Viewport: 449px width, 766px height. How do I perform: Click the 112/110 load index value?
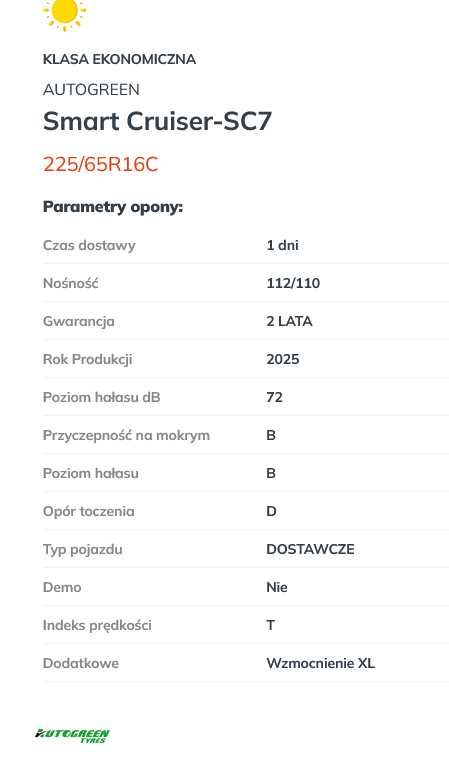[293, 283]
